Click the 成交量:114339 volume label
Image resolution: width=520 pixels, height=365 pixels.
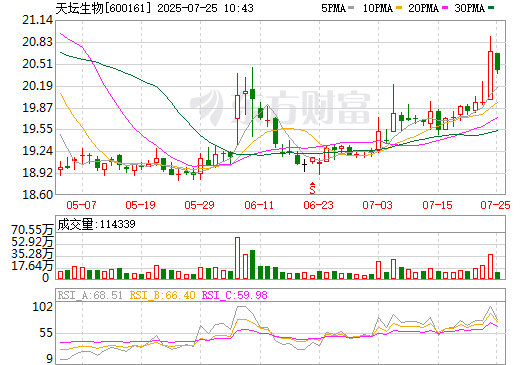pos(96,224)
